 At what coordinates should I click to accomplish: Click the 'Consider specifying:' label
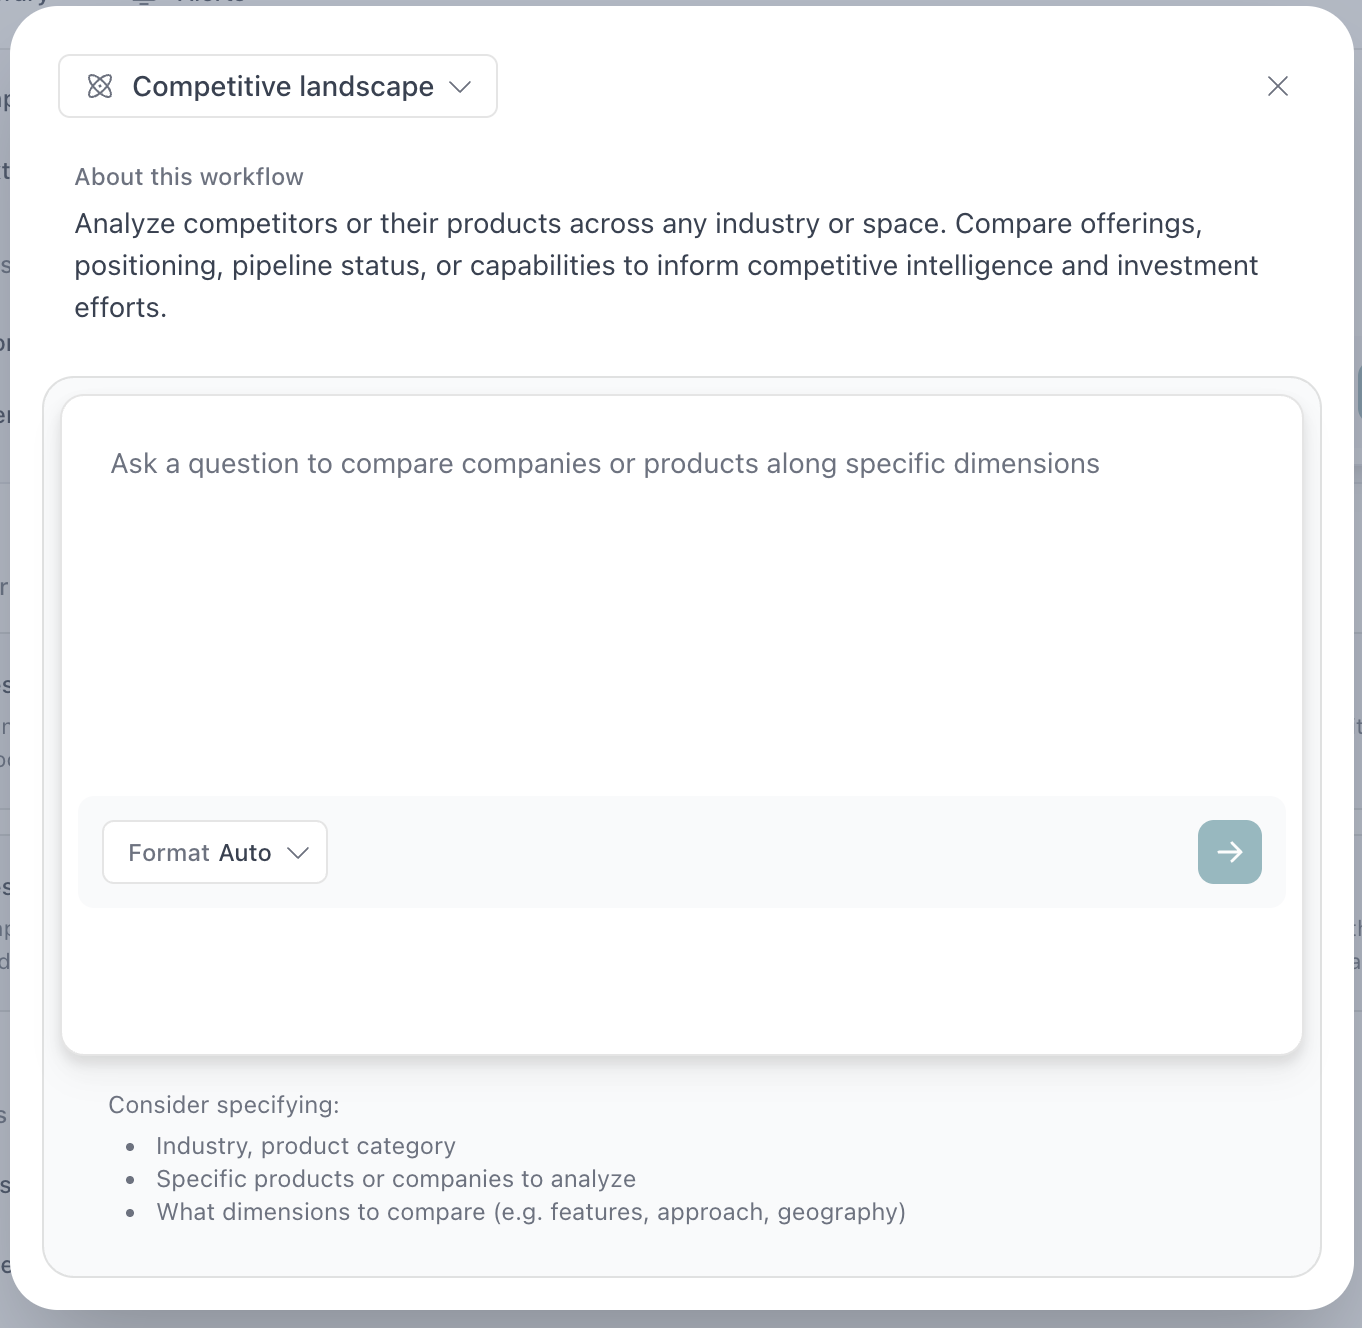pos(224,1105)
